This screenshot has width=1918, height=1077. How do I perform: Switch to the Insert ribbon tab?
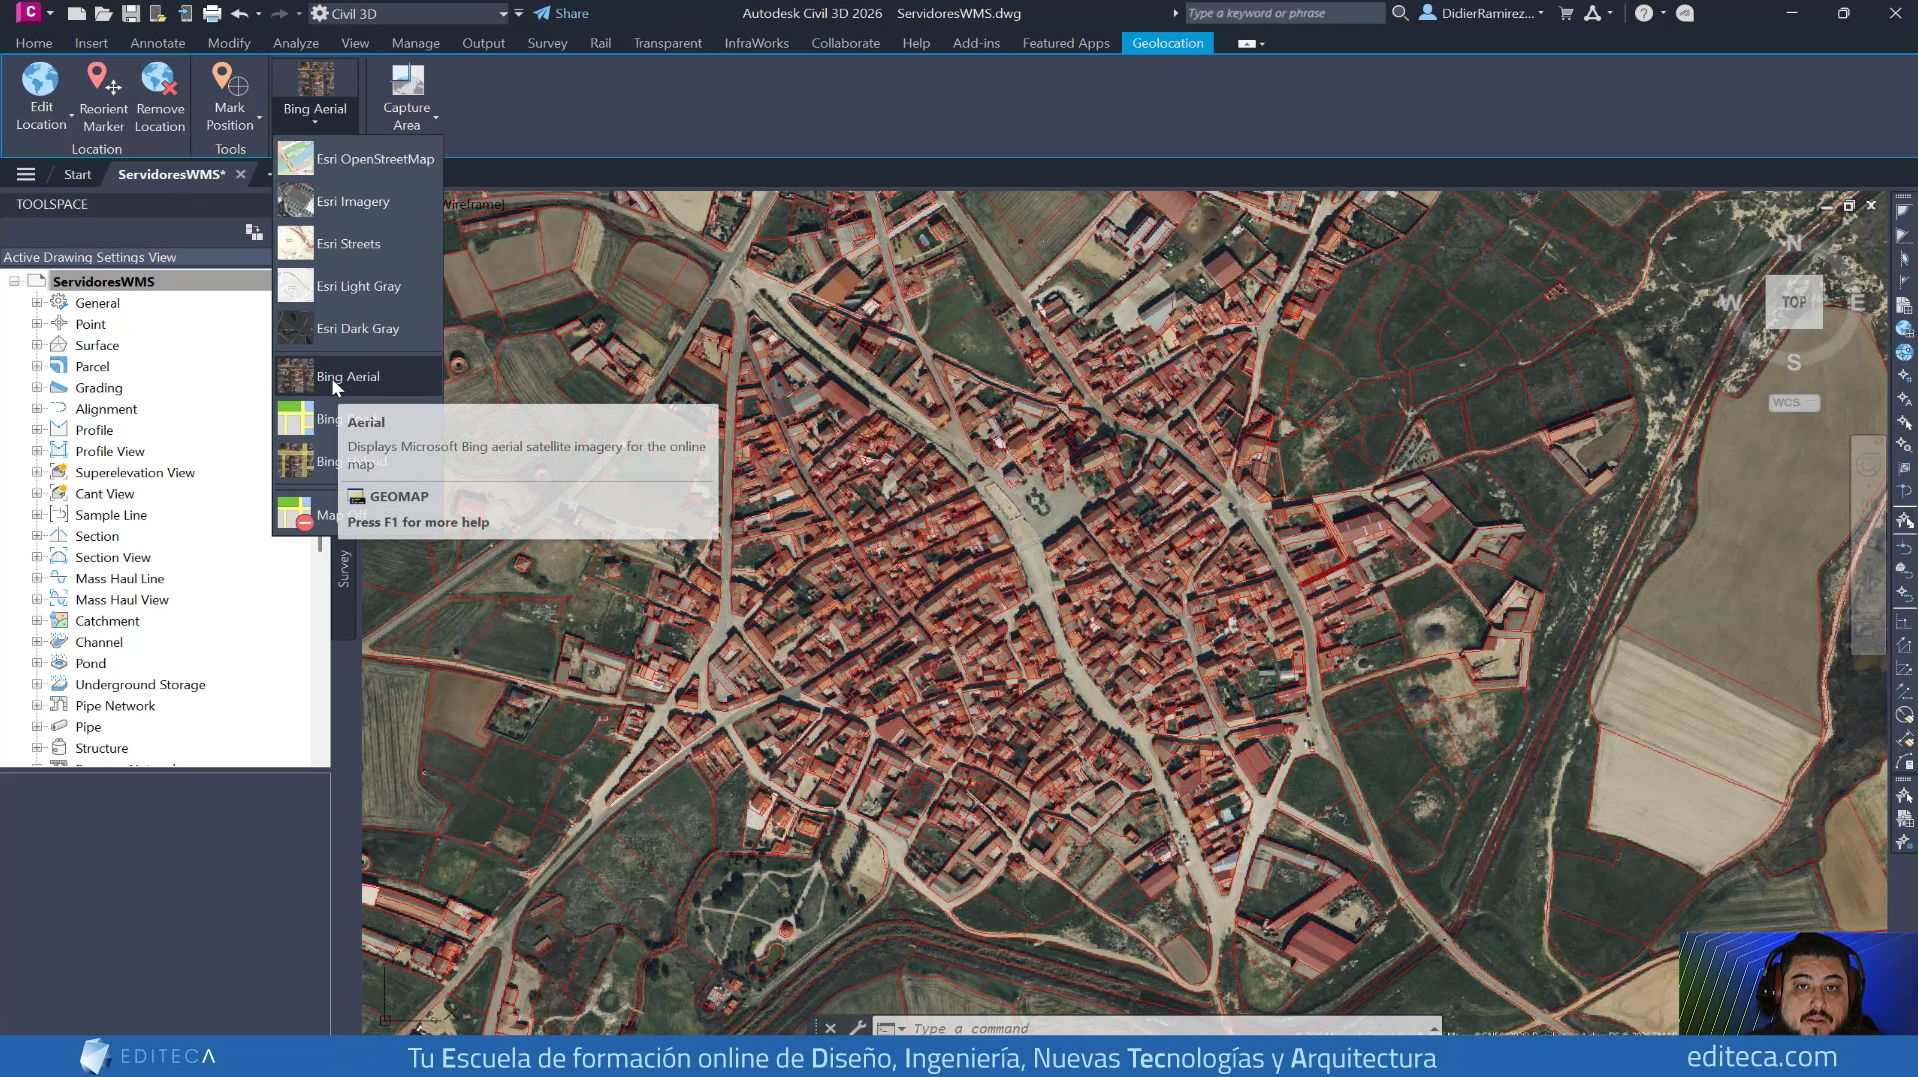91,43
